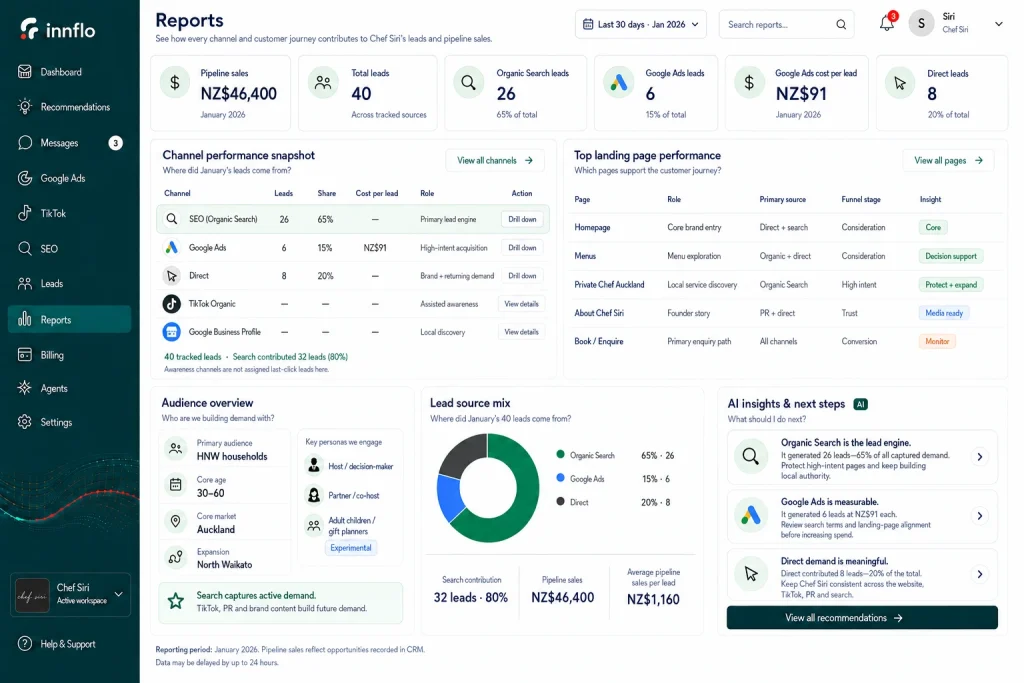Expand the Chef Siri active workspace switcher
The image size is (1024, 683).
pos(118,594)
